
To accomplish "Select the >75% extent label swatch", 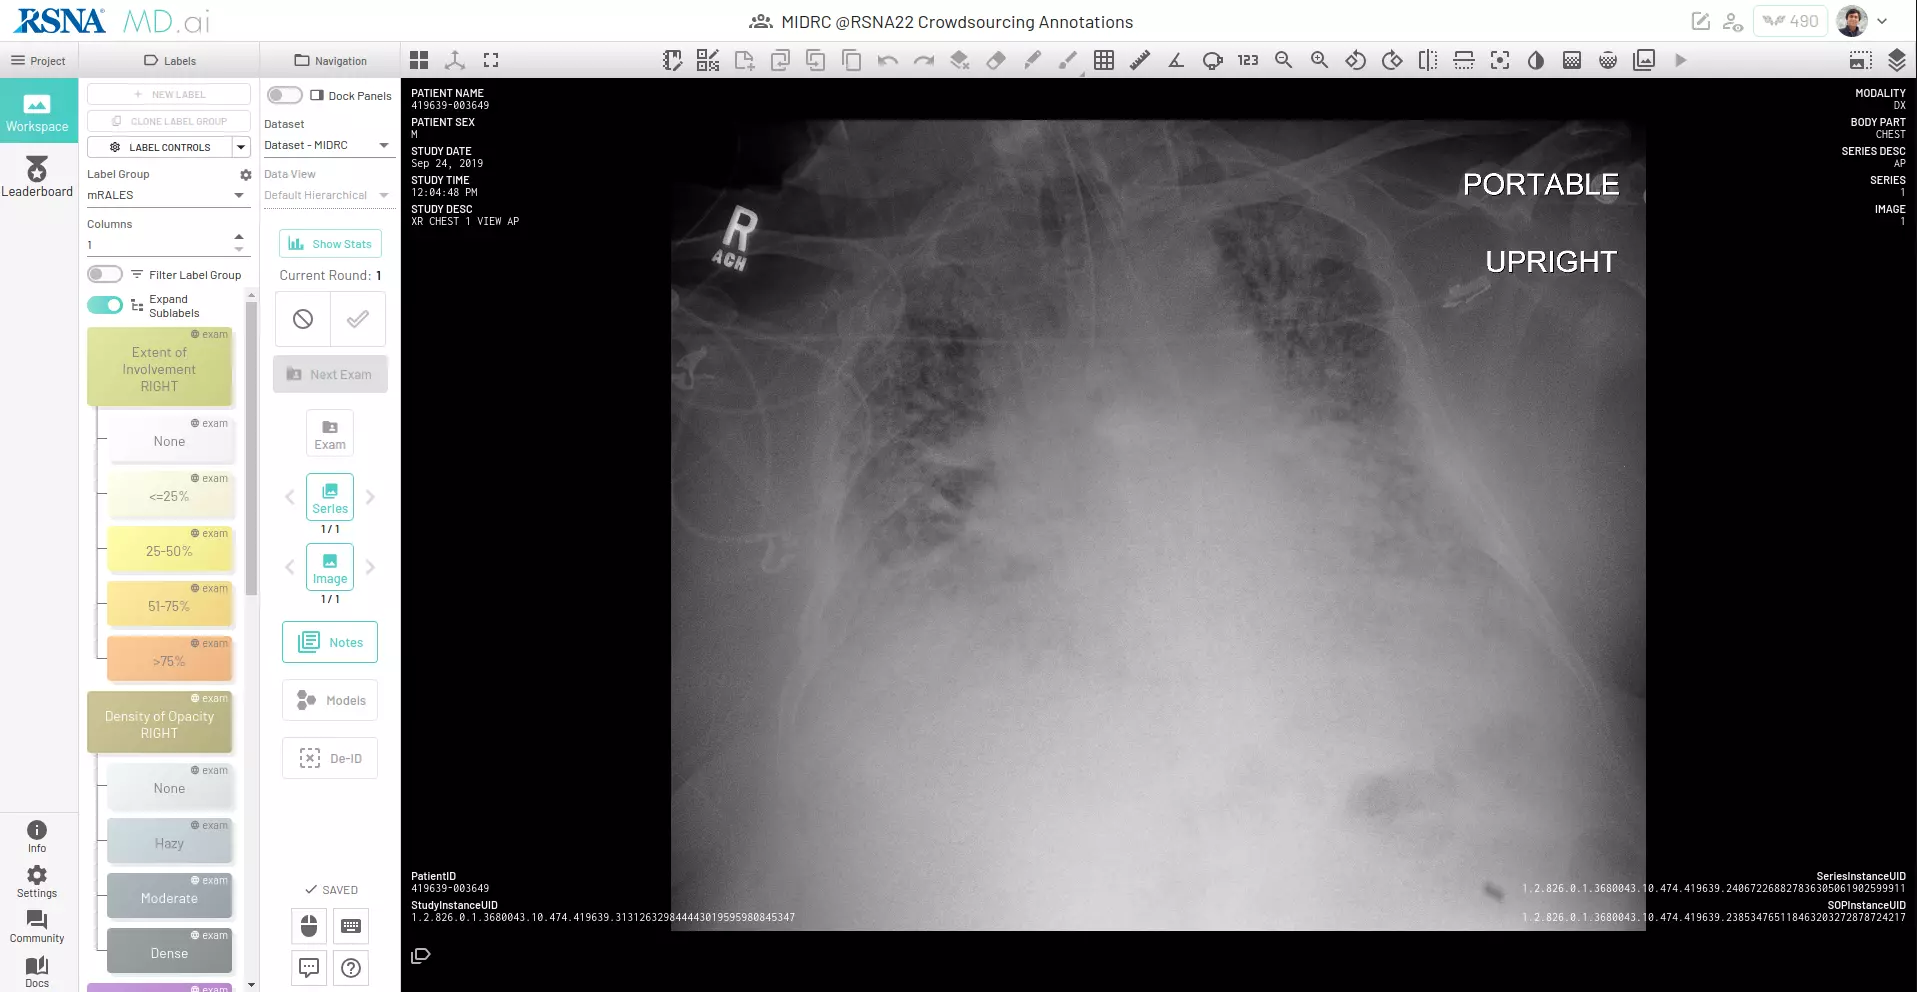I will 169,661.
